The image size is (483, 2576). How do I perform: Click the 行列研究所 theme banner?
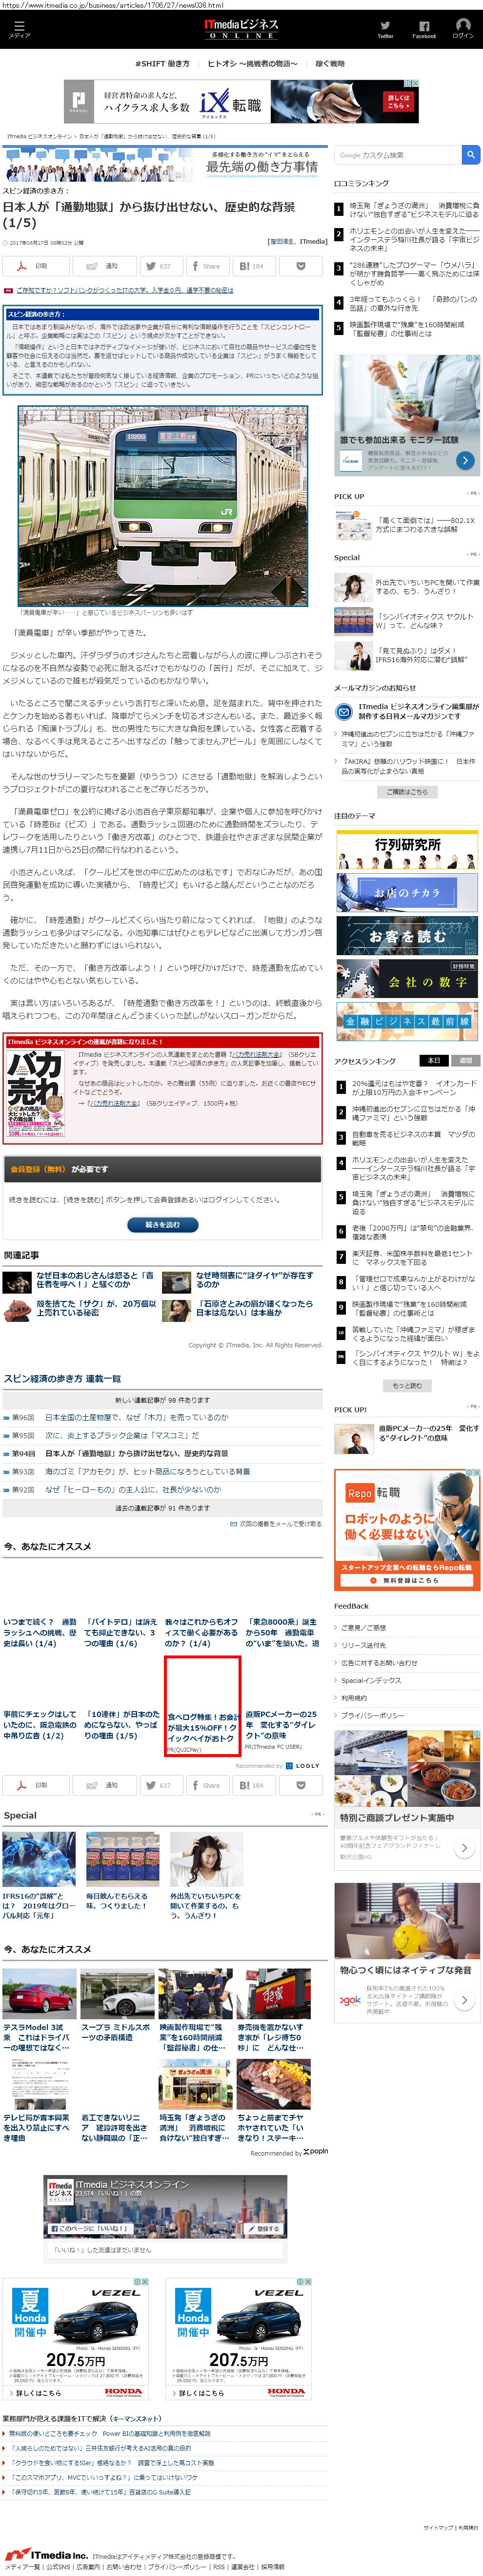click(407, 849)
